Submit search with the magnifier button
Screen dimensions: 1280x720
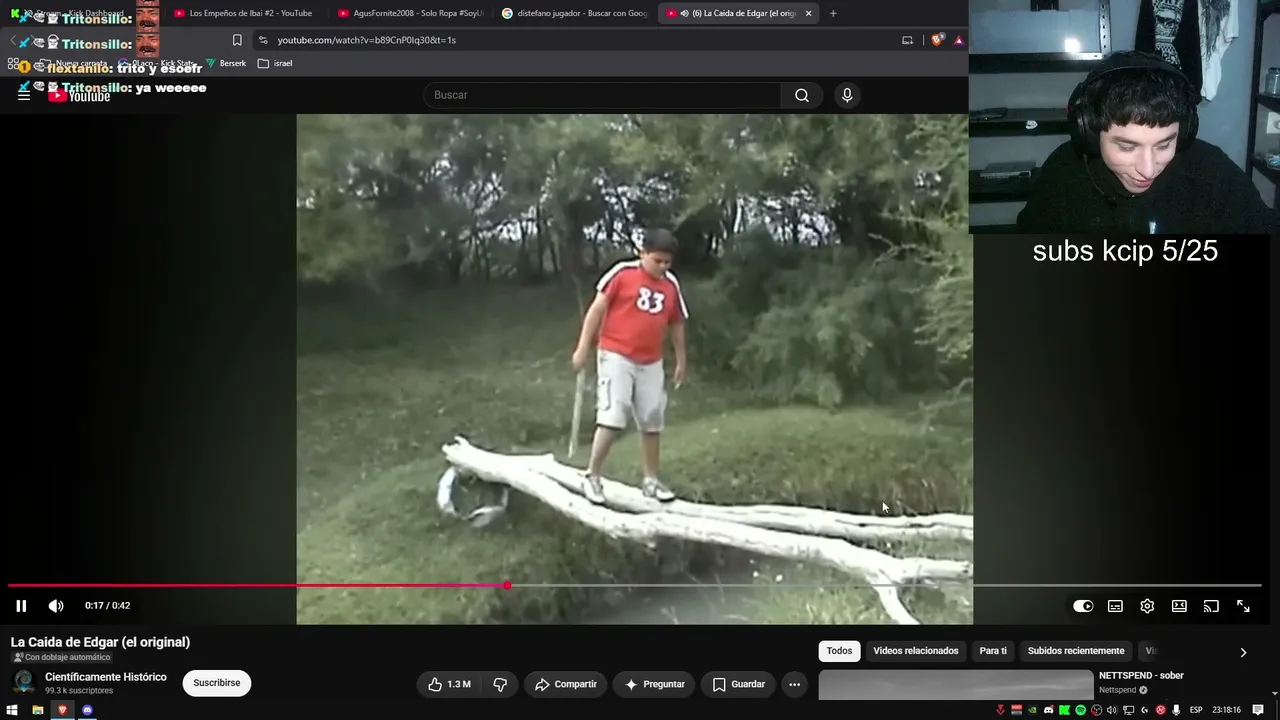click(x=802, y=95)
